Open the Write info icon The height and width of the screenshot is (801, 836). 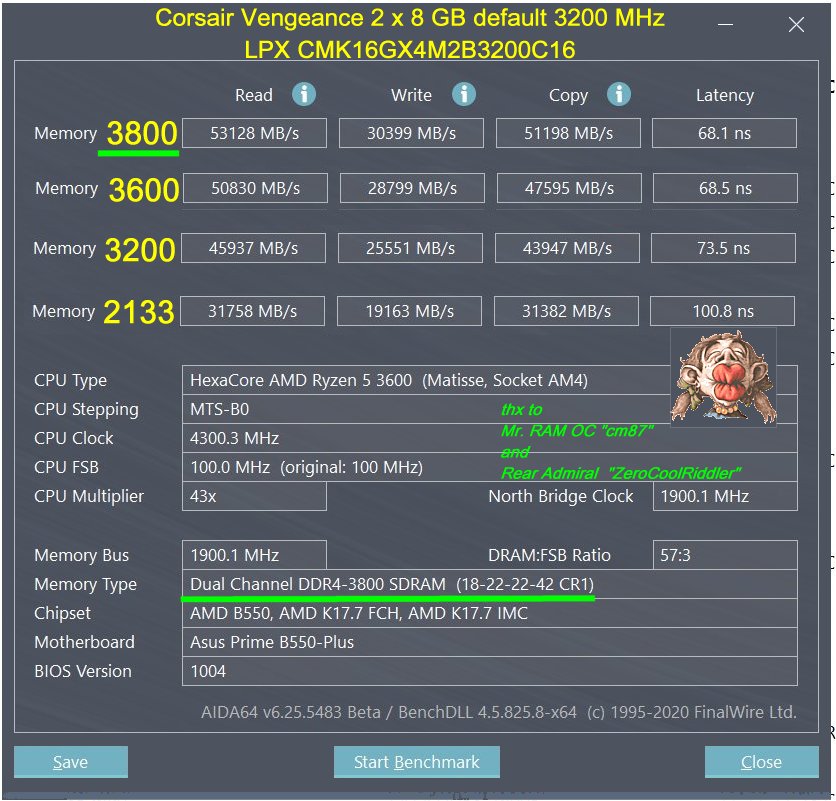[x=464, y=94]
